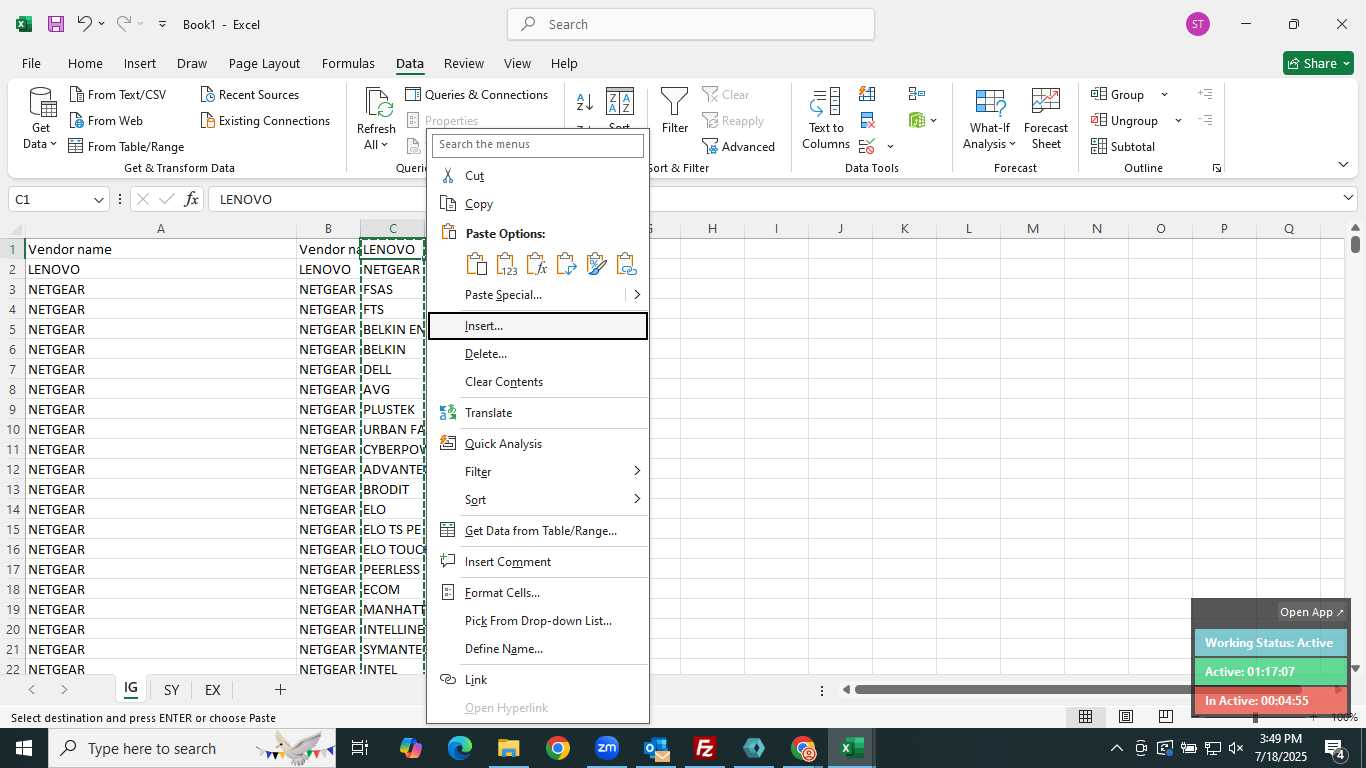Open the Page Layout tab
1366x768 pixels.
click(264, 63)
